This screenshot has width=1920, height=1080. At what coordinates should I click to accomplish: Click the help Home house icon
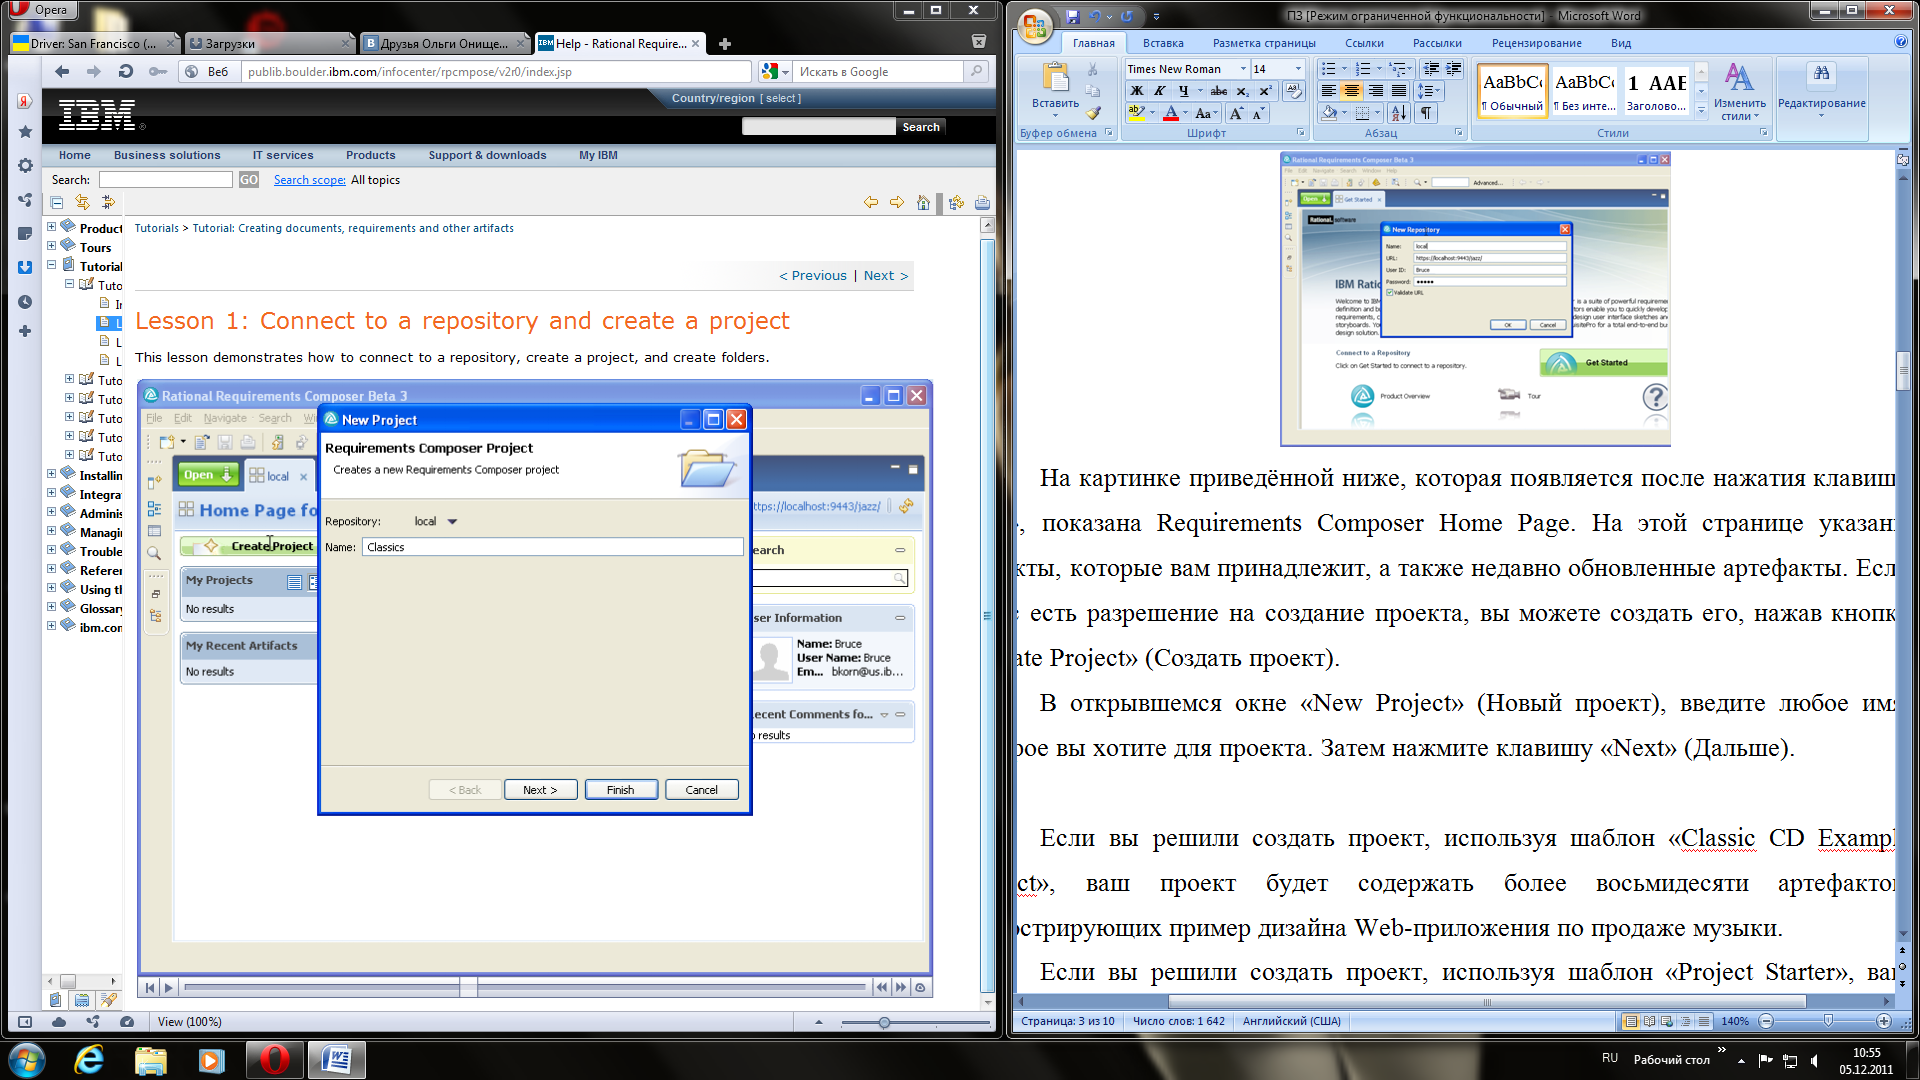pyautogui.click(x=923, y=202)
